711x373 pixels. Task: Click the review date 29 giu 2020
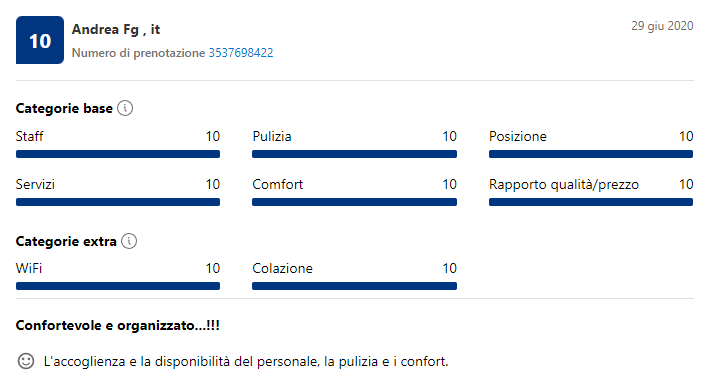tap(662, 26)
